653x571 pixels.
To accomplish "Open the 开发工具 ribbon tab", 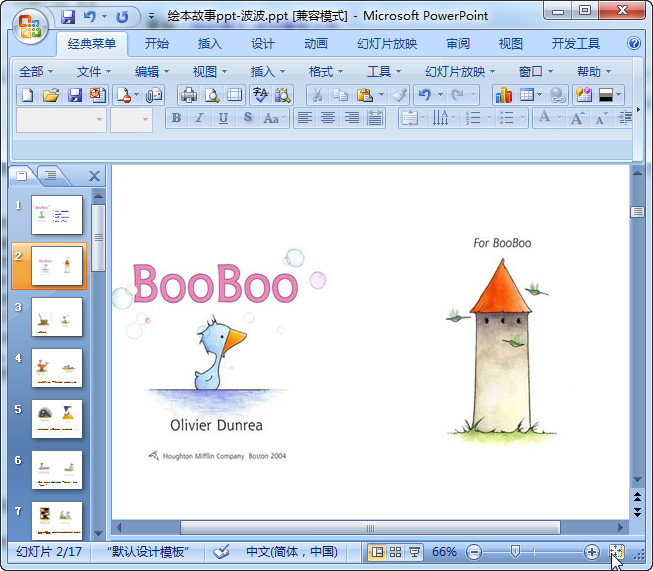I will [576, 43].
